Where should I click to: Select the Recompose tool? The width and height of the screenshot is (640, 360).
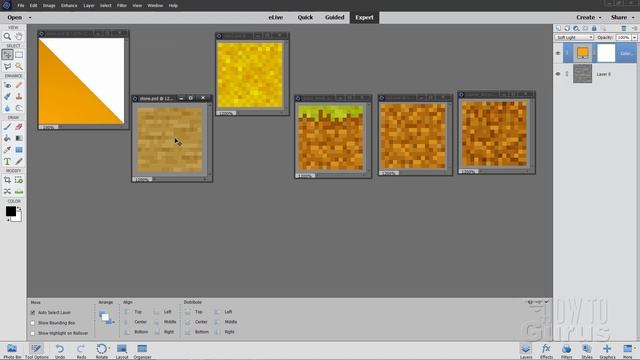click(19, 180)
